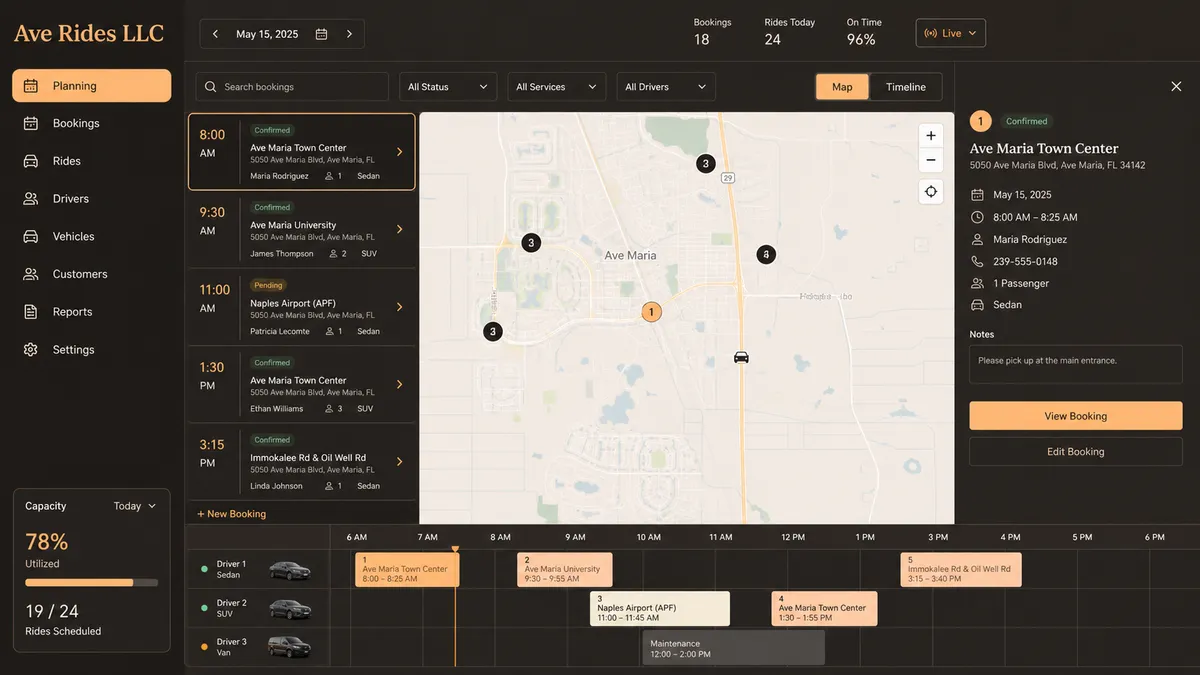Recenter map with locate icon

(x=931, y=192)
